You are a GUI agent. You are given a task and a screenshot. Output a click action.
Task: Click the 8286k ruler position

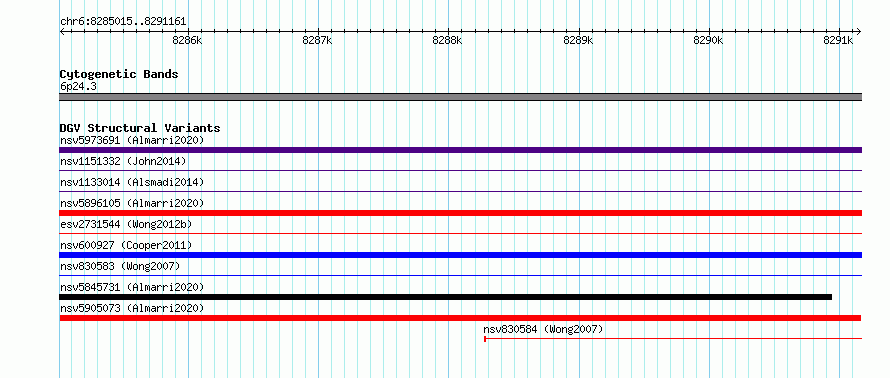pos(187,40)
